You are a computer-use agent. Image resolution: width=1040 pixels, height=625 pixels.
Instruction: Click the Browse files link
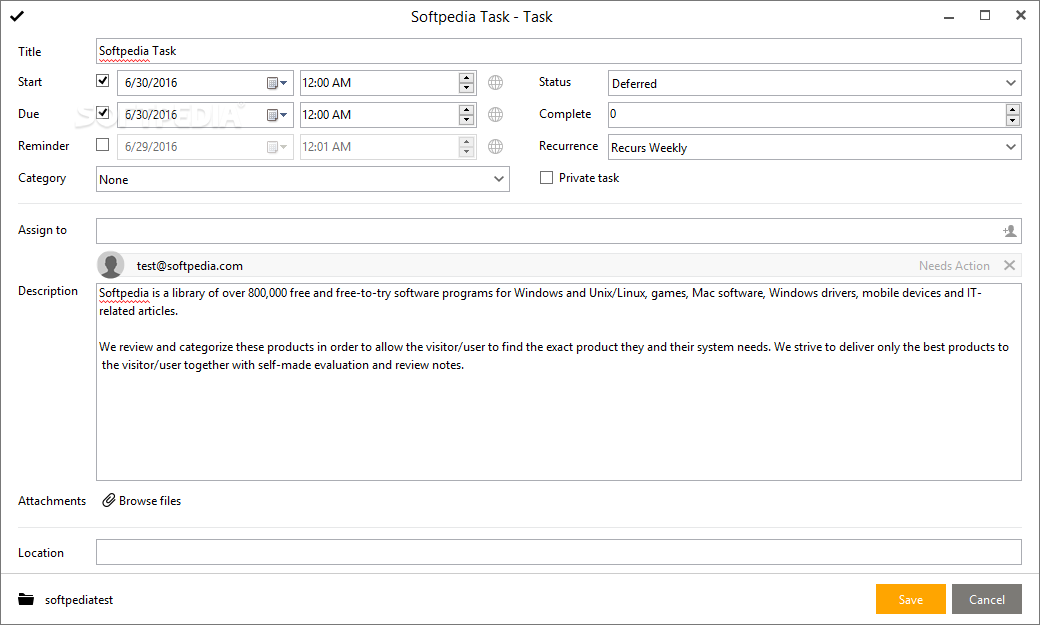(x=150, y=501)
